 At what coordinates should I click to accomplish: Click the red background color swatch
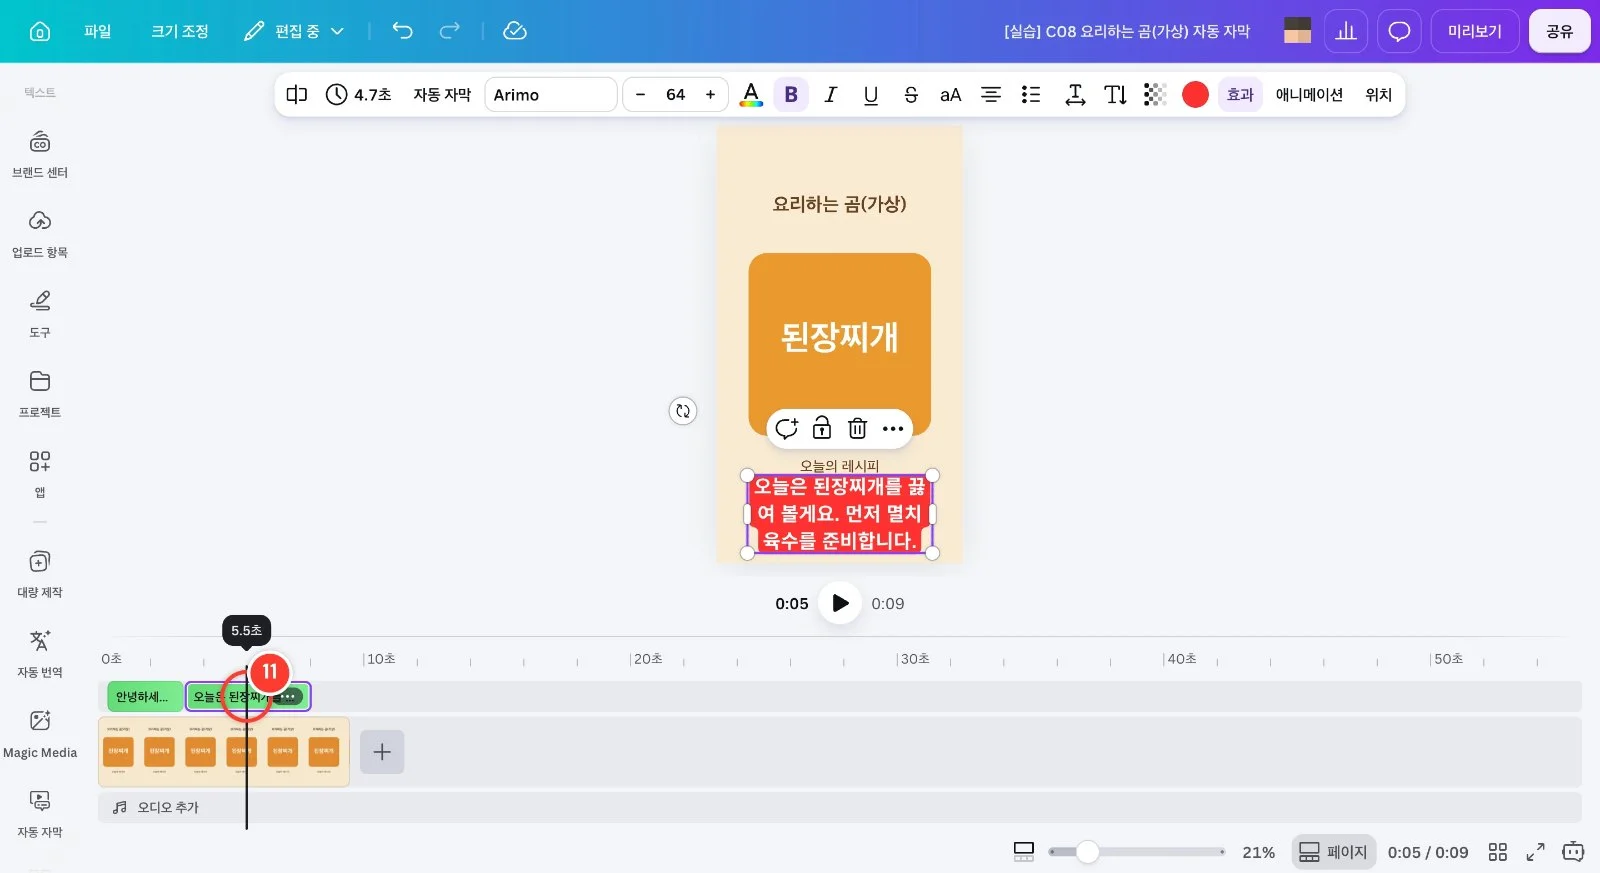pos(1195,94)
